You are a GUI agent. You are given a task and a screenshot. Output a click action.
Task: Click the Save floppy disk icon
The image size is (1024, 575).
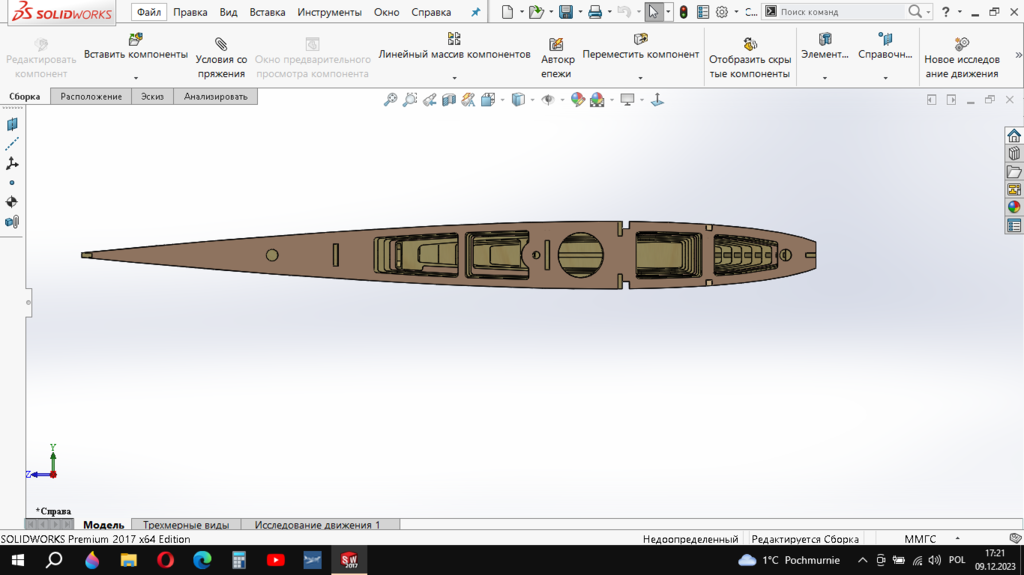pos(566,12)
